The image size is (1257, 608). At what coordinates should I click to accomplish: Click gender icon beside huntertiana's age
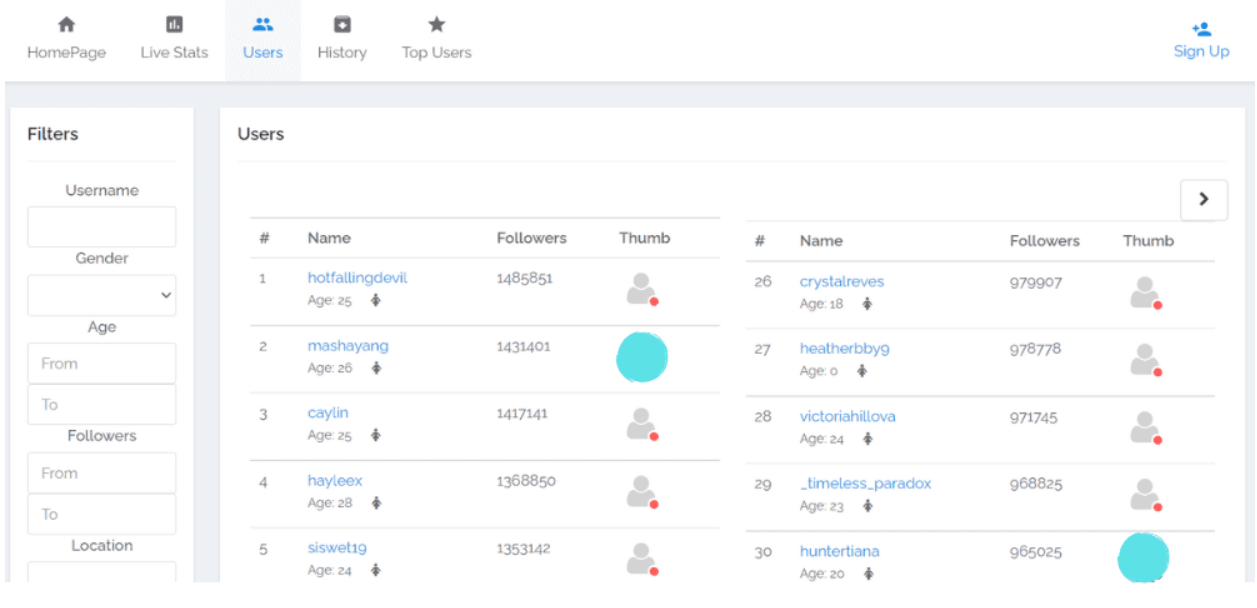click(867, 574)
